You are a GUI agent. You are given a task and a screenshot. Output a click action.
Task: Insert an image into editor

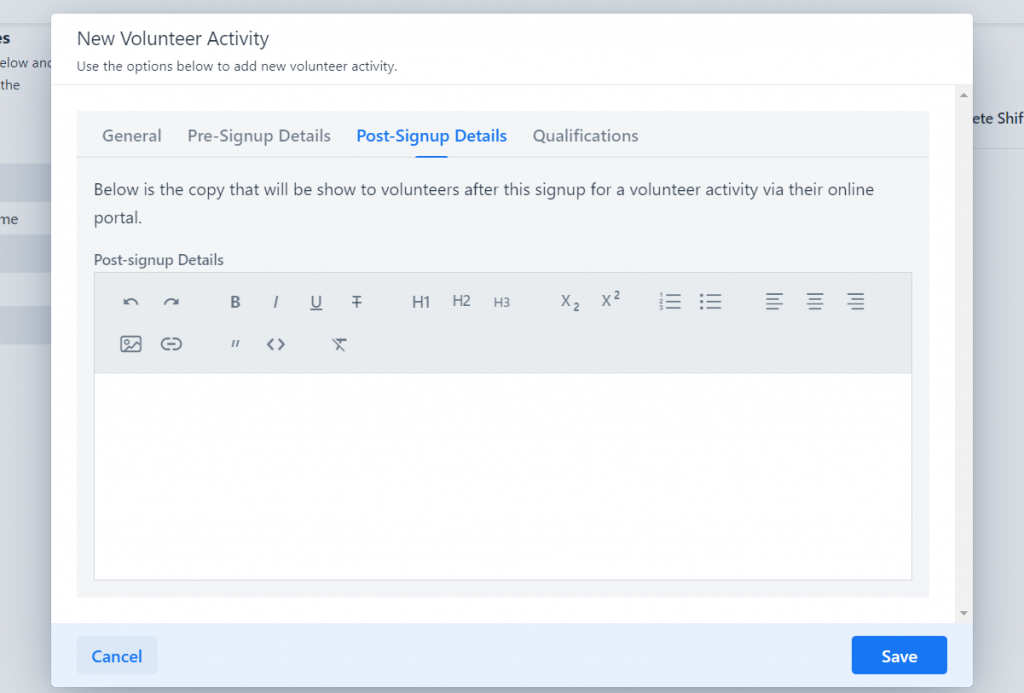[x=131, y=344]
